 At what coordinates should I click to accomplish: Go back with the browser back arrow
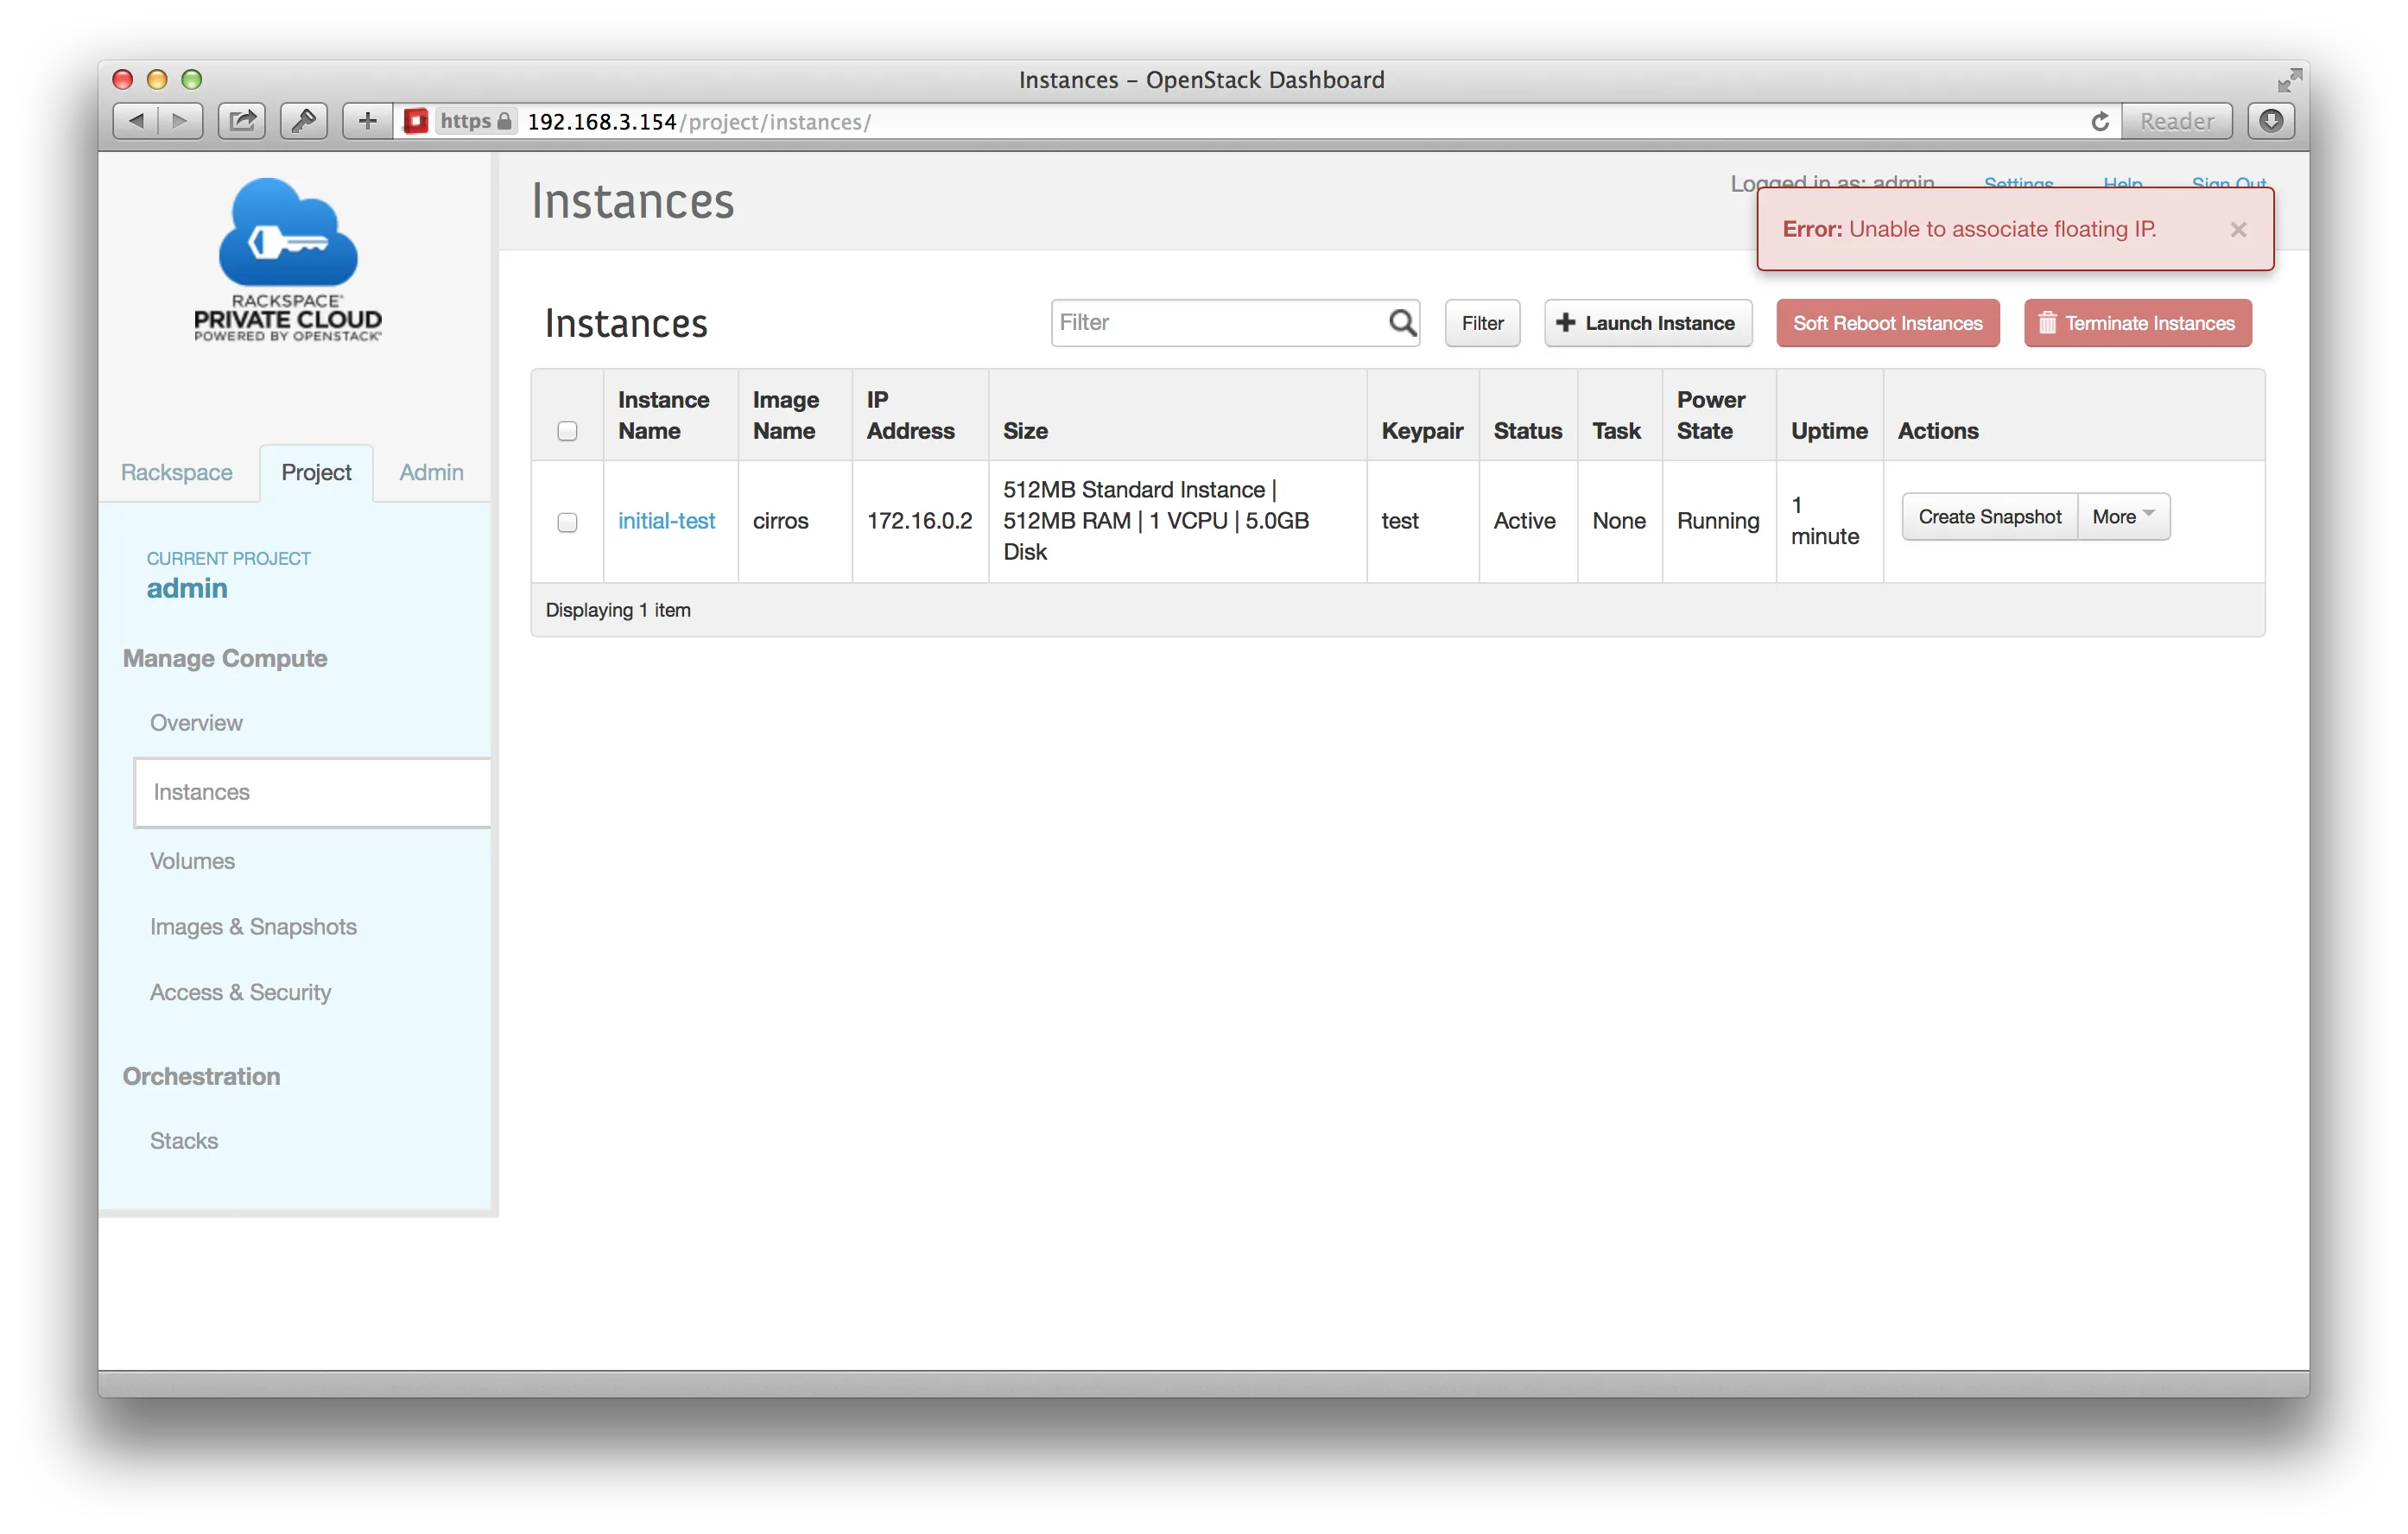point(136,121)
